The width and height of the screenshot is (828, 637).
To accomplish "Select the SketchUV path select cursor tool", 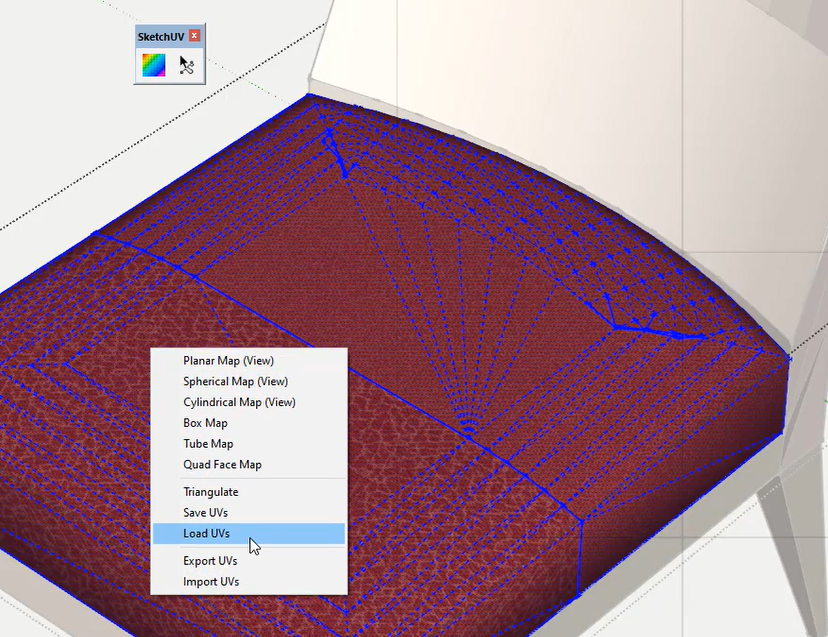I will coord(187,66).
